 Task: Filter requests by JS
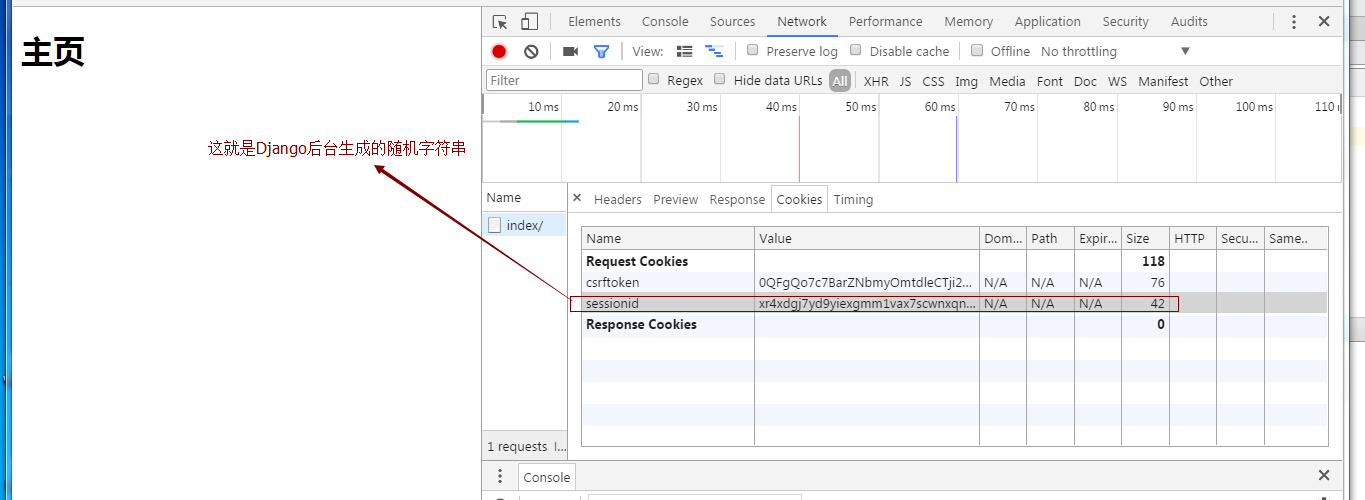coord(905,82)
